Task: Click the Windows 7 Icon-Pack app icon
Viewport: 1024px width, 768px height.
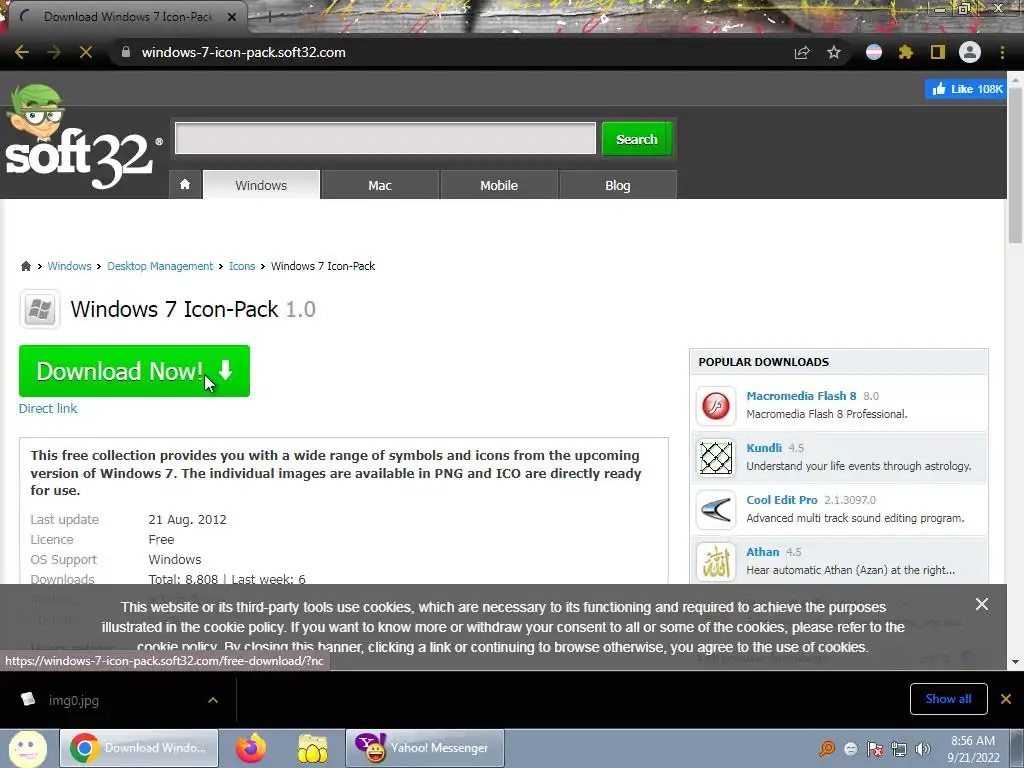Action: coord(40,309)
